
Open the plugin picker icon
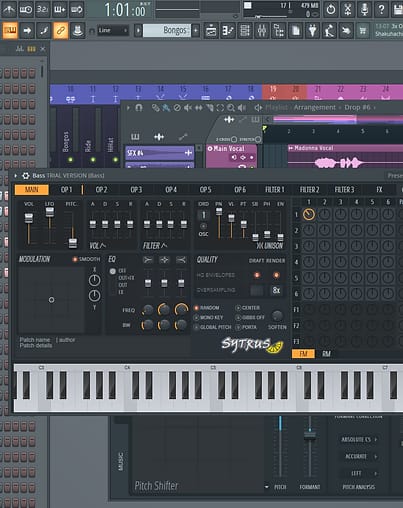[312, 31]
